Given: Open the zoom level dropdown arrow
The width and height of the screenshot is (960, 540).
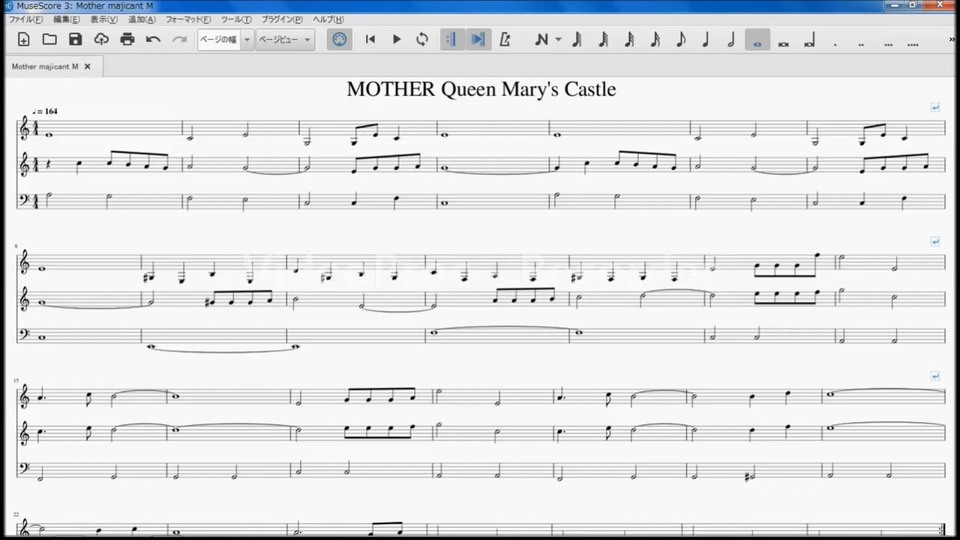Looking at the screenshot, I should 247,40.
